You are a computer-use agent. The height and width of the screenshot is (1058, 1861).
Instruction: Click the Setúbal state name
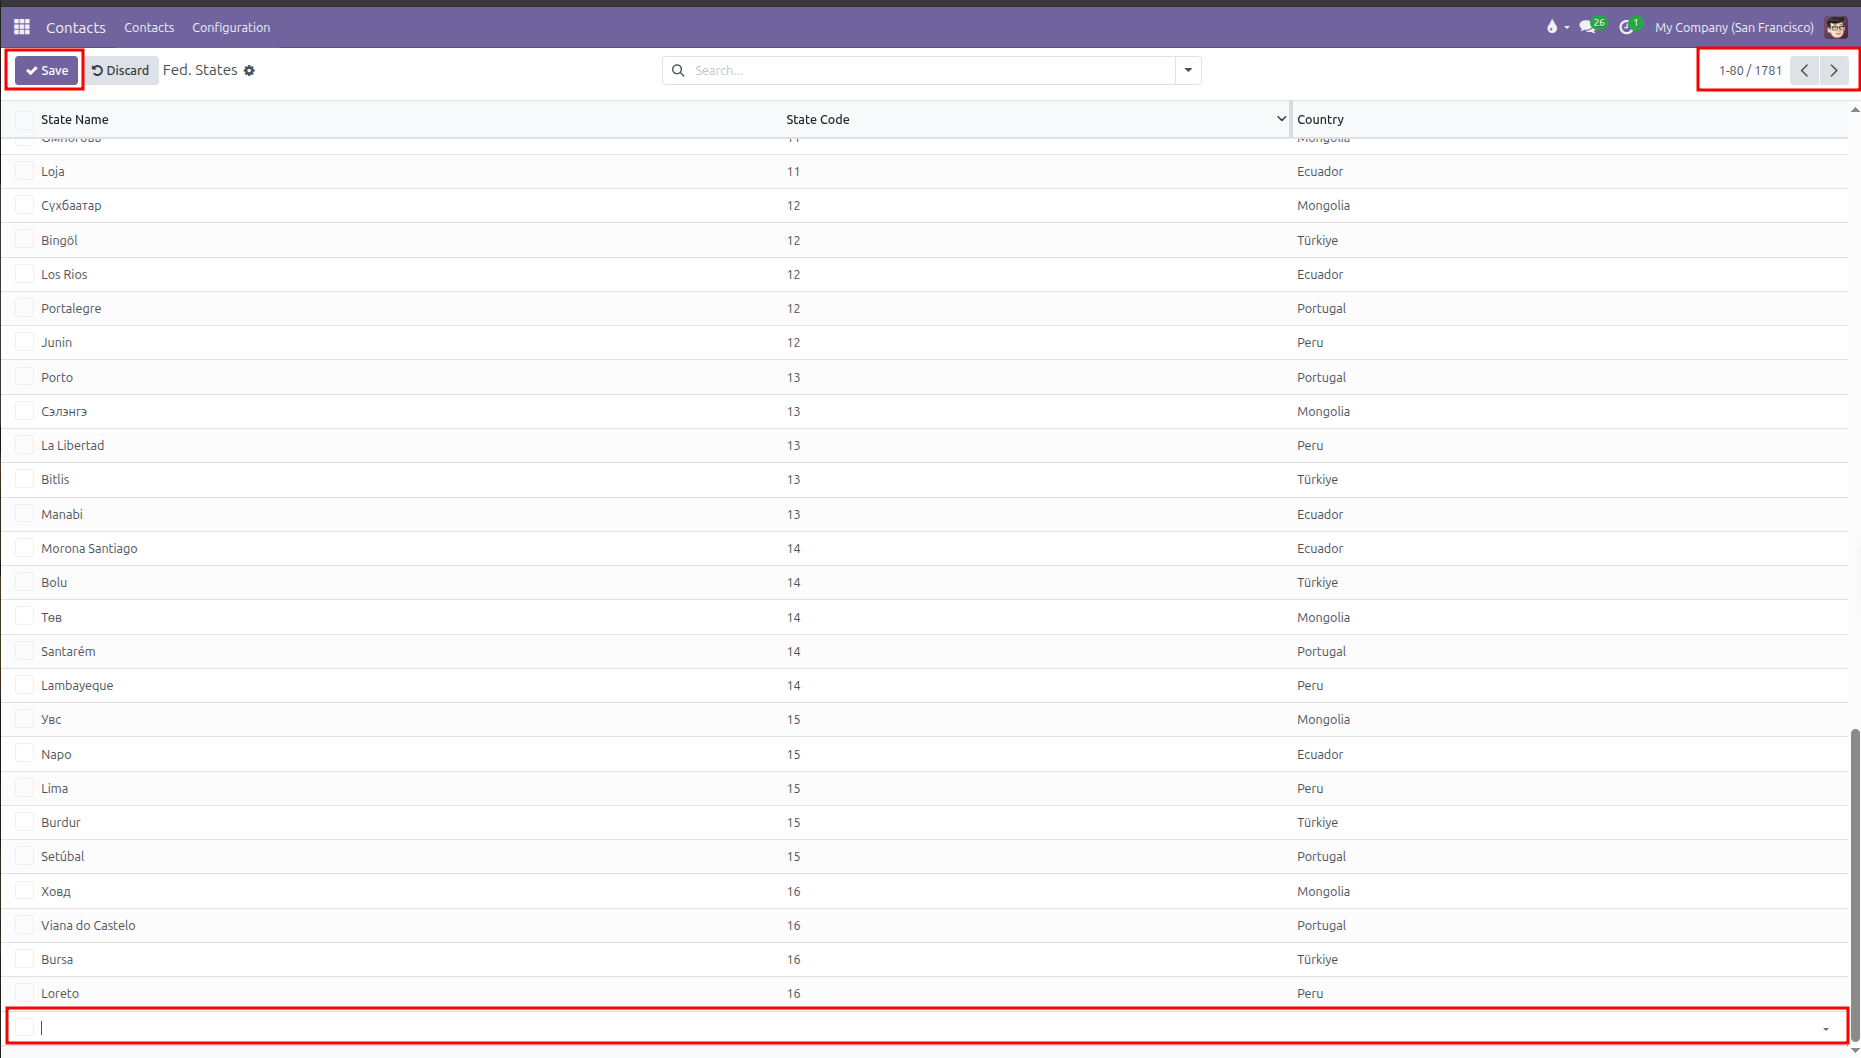point(63,856)
